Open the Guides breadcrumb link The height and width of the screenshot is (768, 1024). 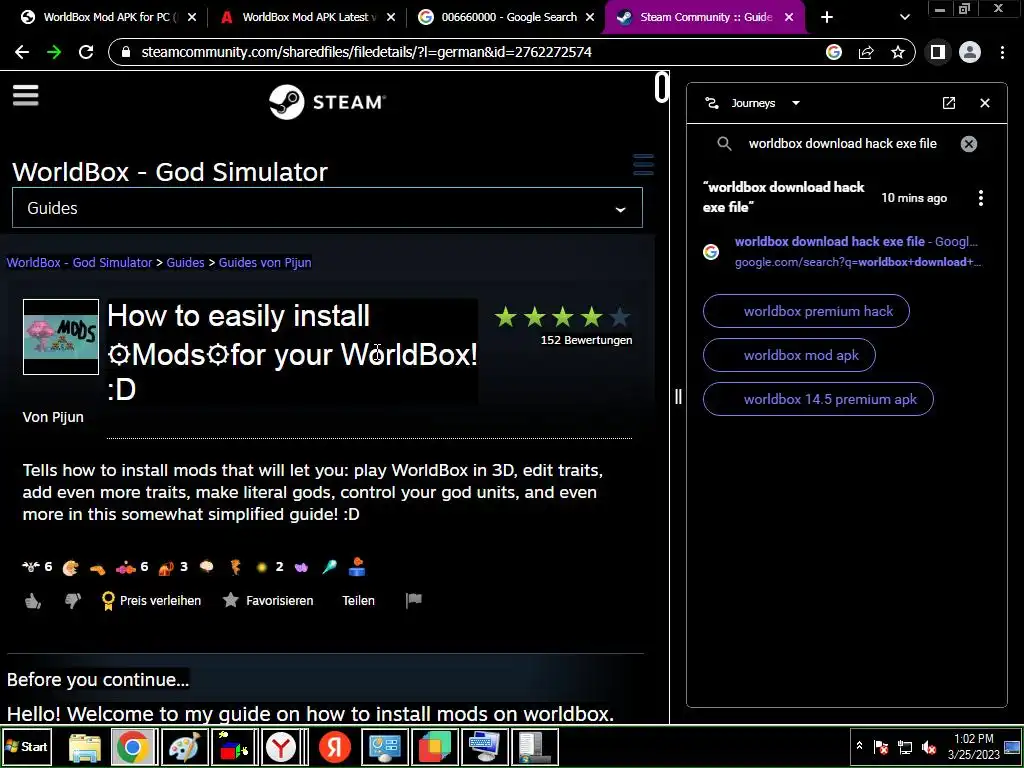(185, 263)
